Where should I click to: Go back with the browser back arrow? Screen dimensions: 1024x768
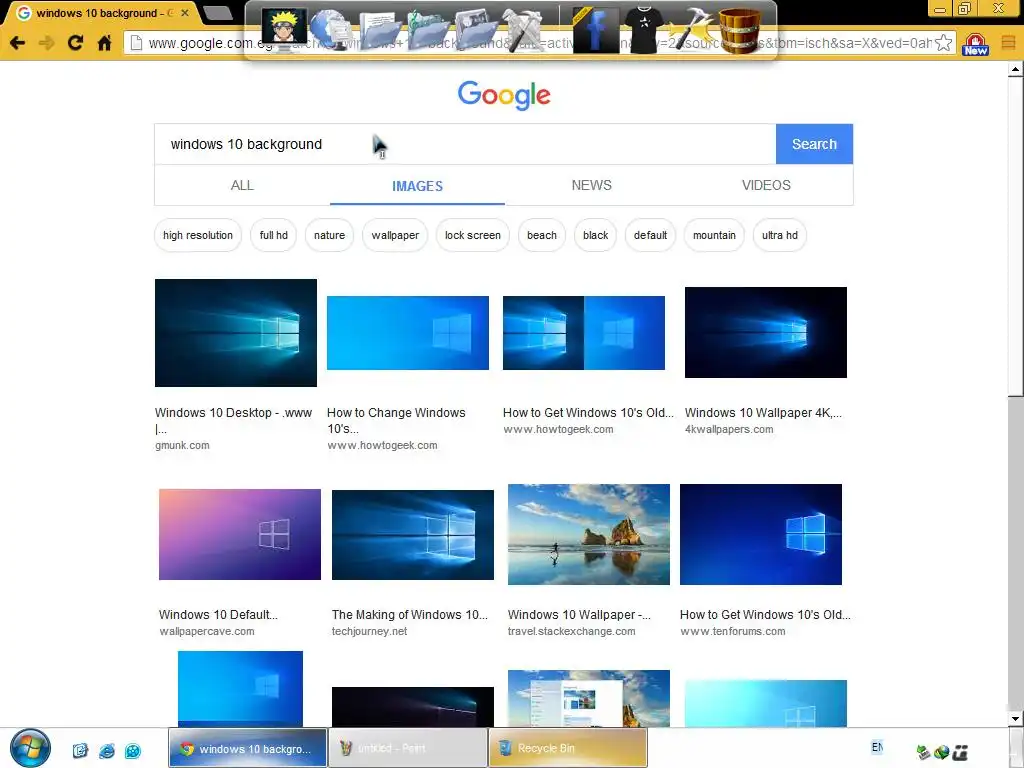pos(18,43)
